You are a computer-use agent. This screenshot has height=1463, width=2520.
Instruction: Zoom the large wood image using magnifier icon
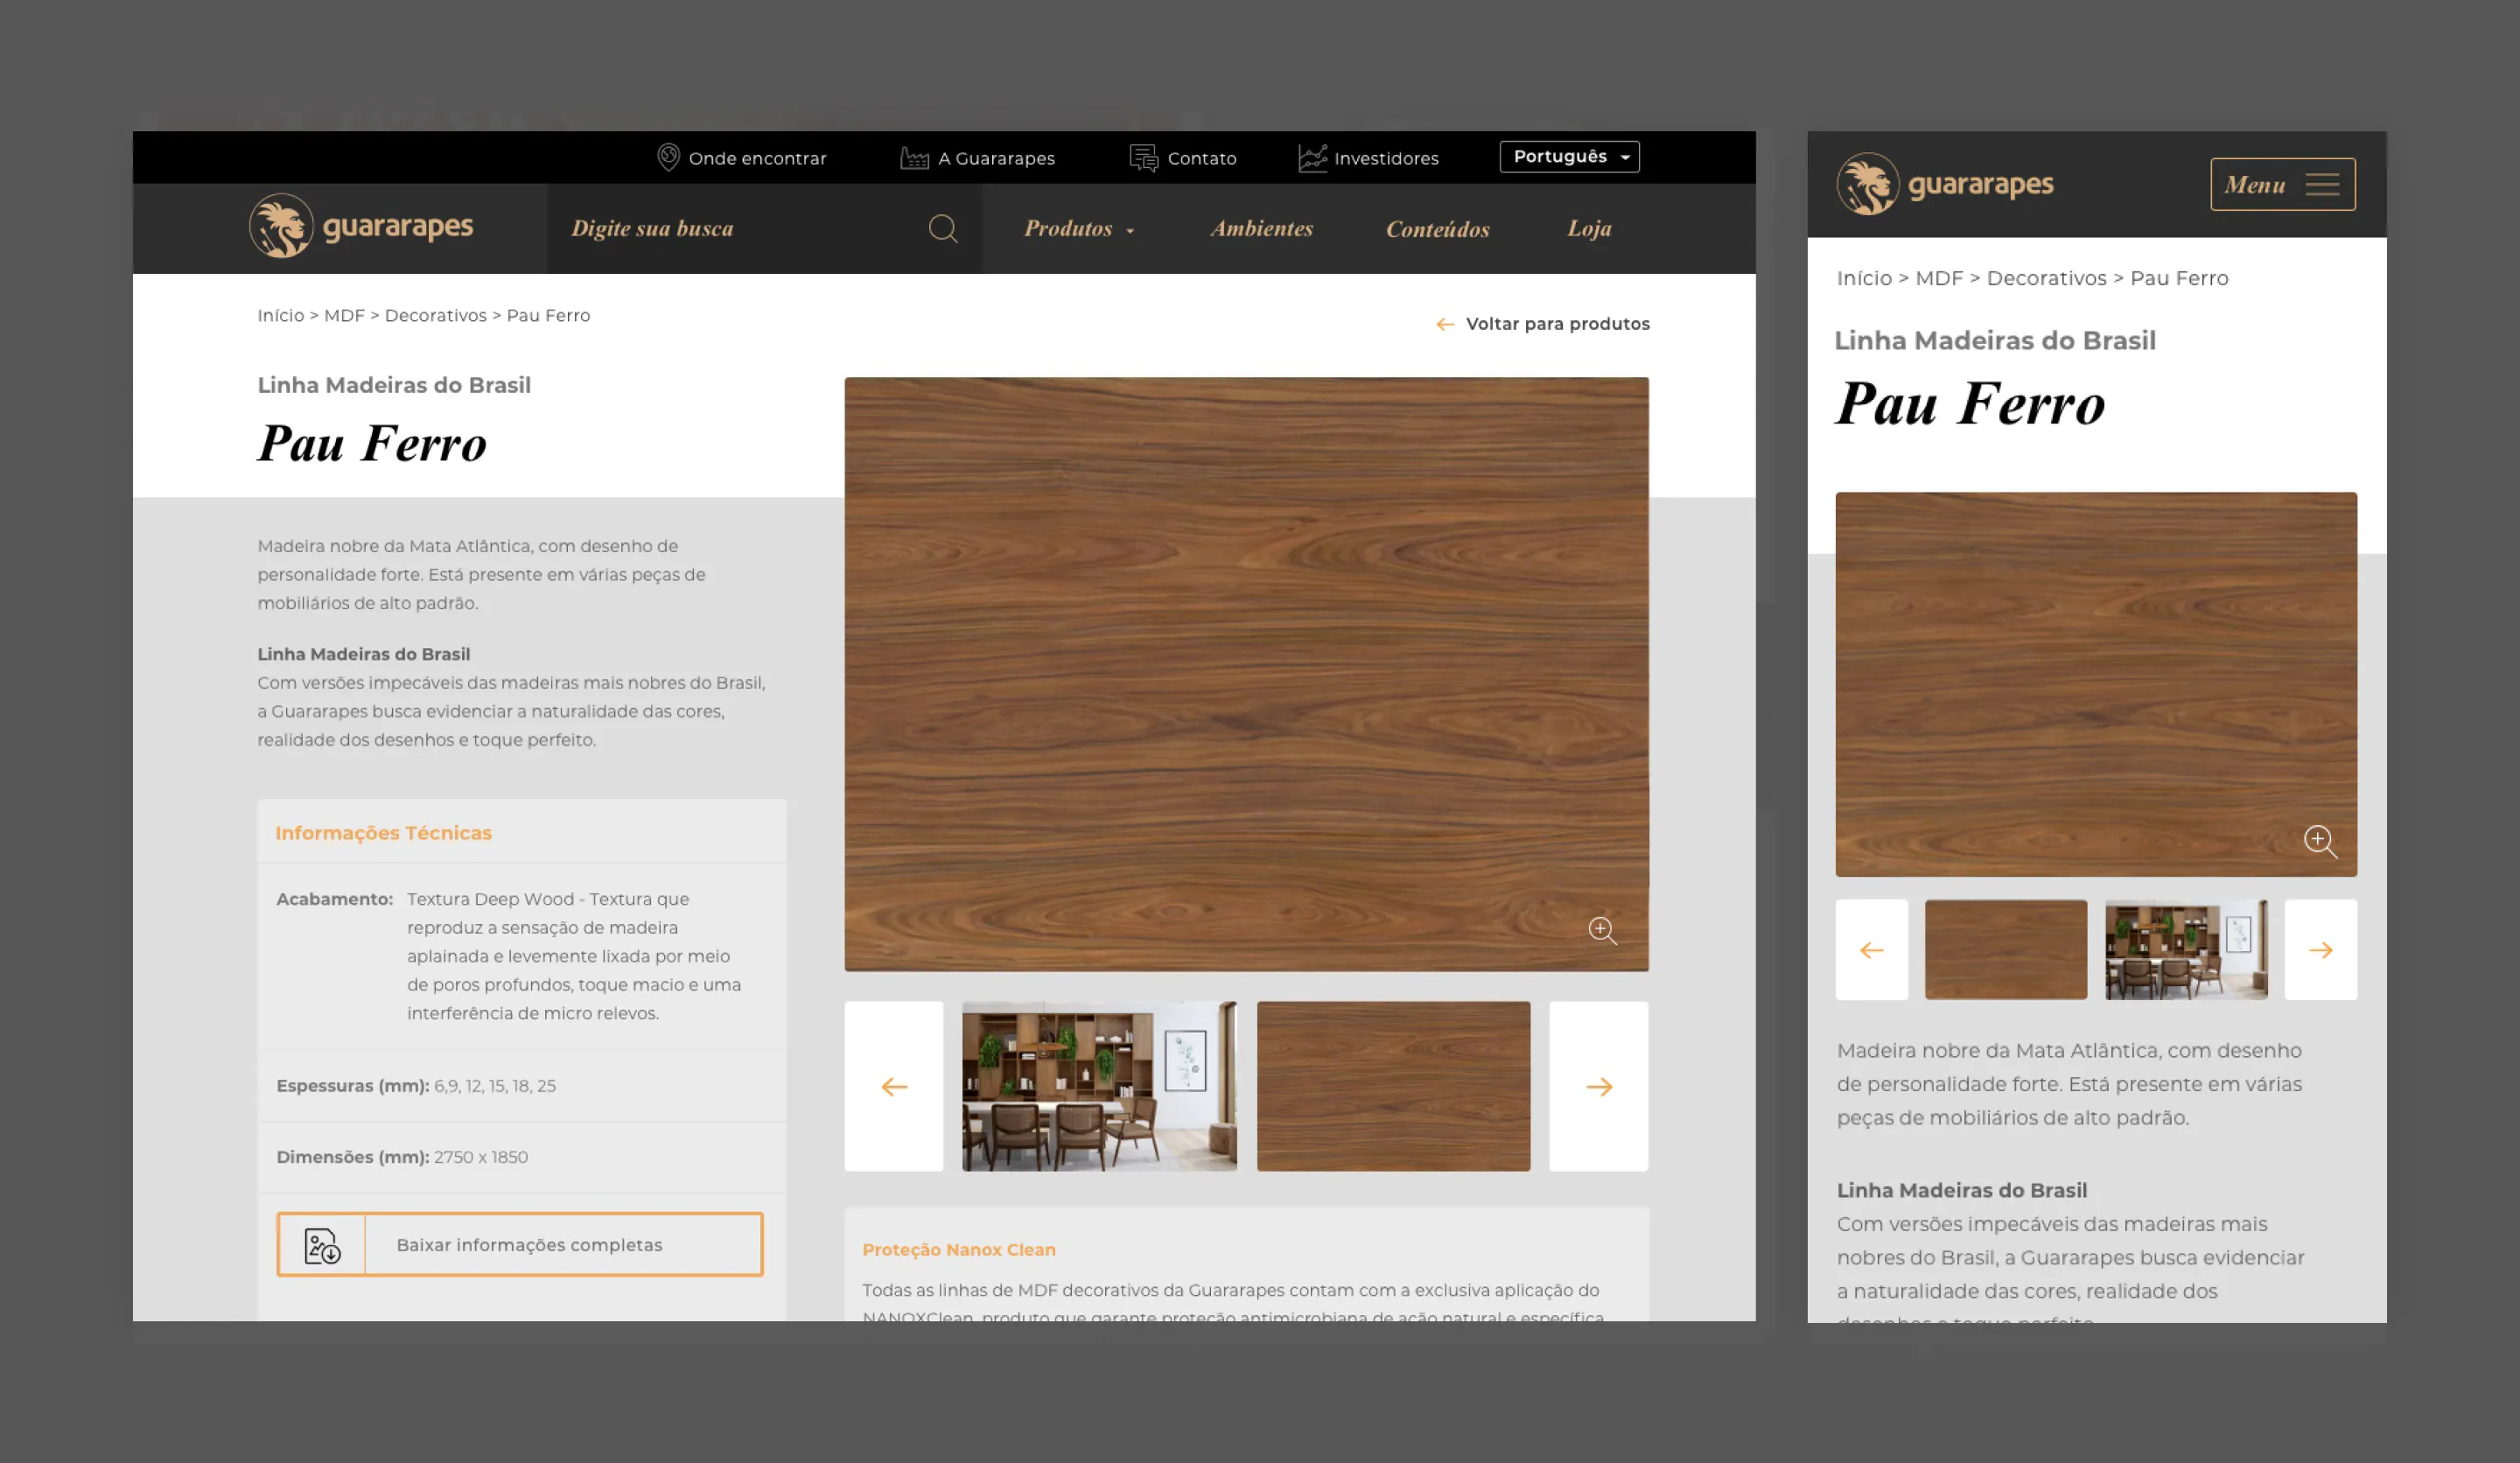pyautogui.click(x=1602, y=930)
